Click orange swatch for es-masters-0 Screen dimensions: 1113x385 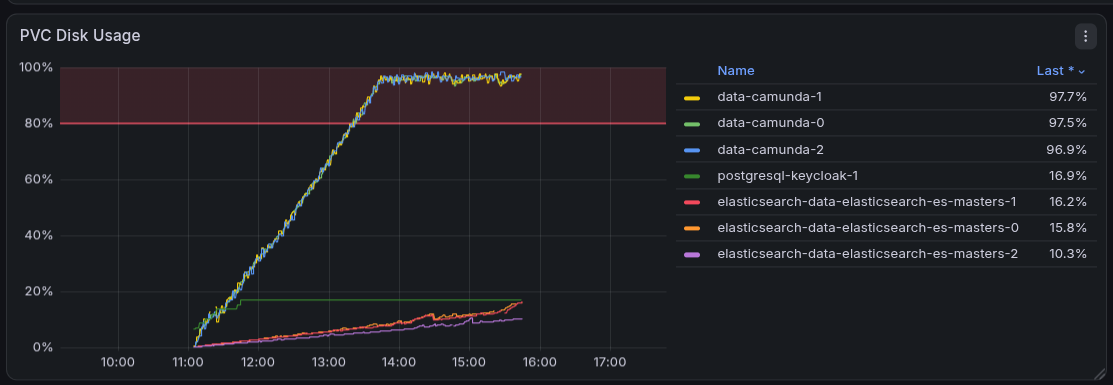point(692,228)
